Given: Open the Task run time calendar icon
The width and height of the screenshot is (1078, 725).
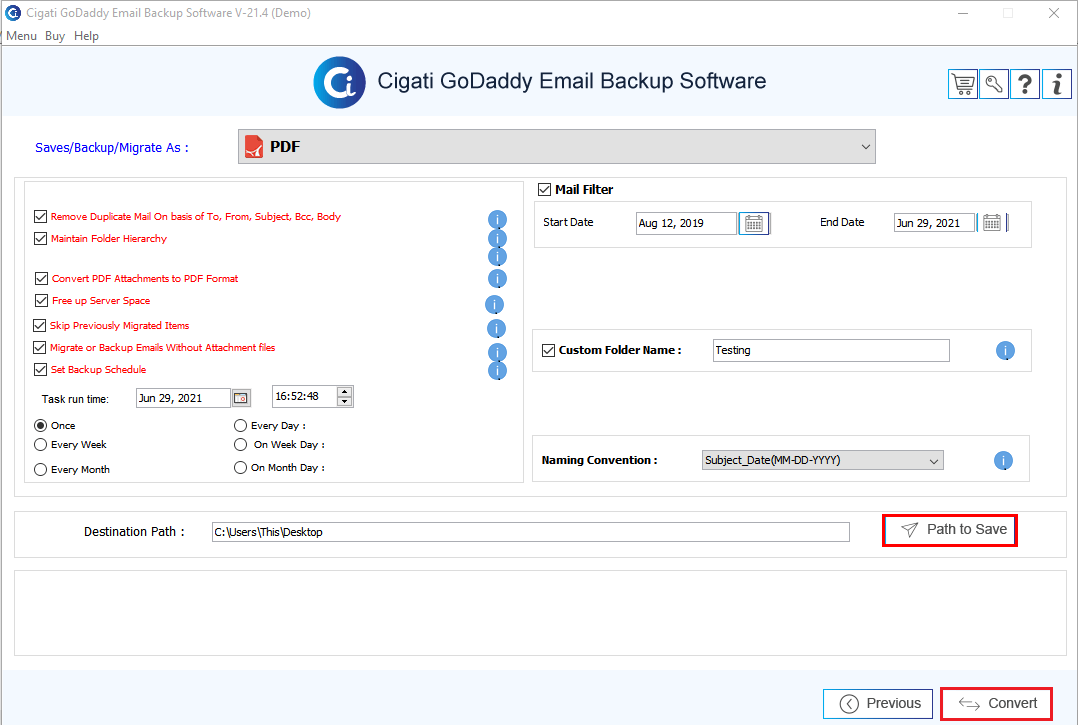Looking at the screenshot, I should tap(241, 398).
